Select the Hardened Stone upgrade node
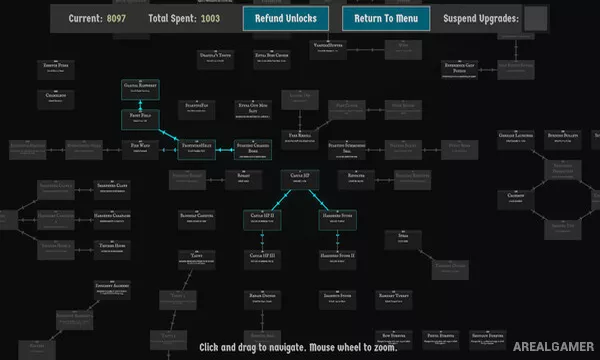Screen dimensions: 600x360 [337, 220]
